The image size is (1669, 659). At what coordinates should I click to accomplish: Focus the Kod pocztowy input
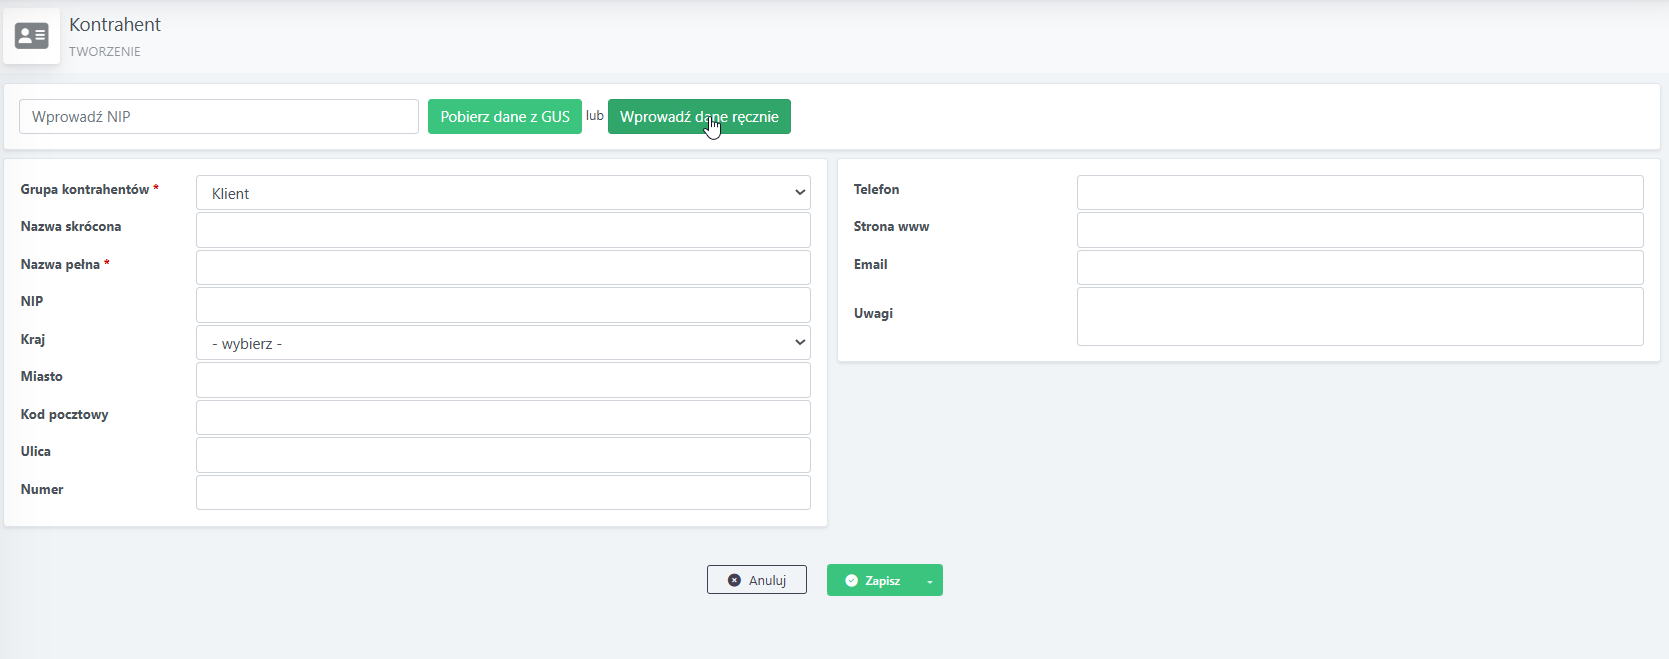click(503, 418)
